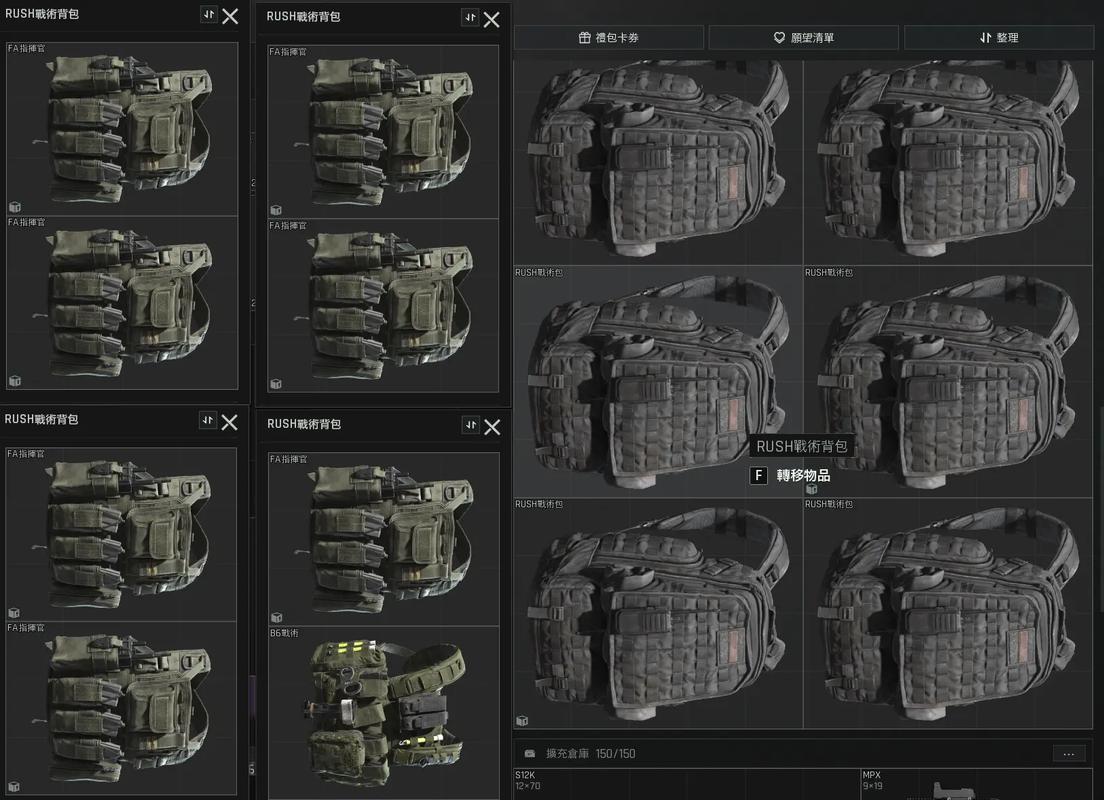Click cube icon on FA指揮官 above B6戰術
This screenshot has height=800, width=1104.
(x=276, y=617)
